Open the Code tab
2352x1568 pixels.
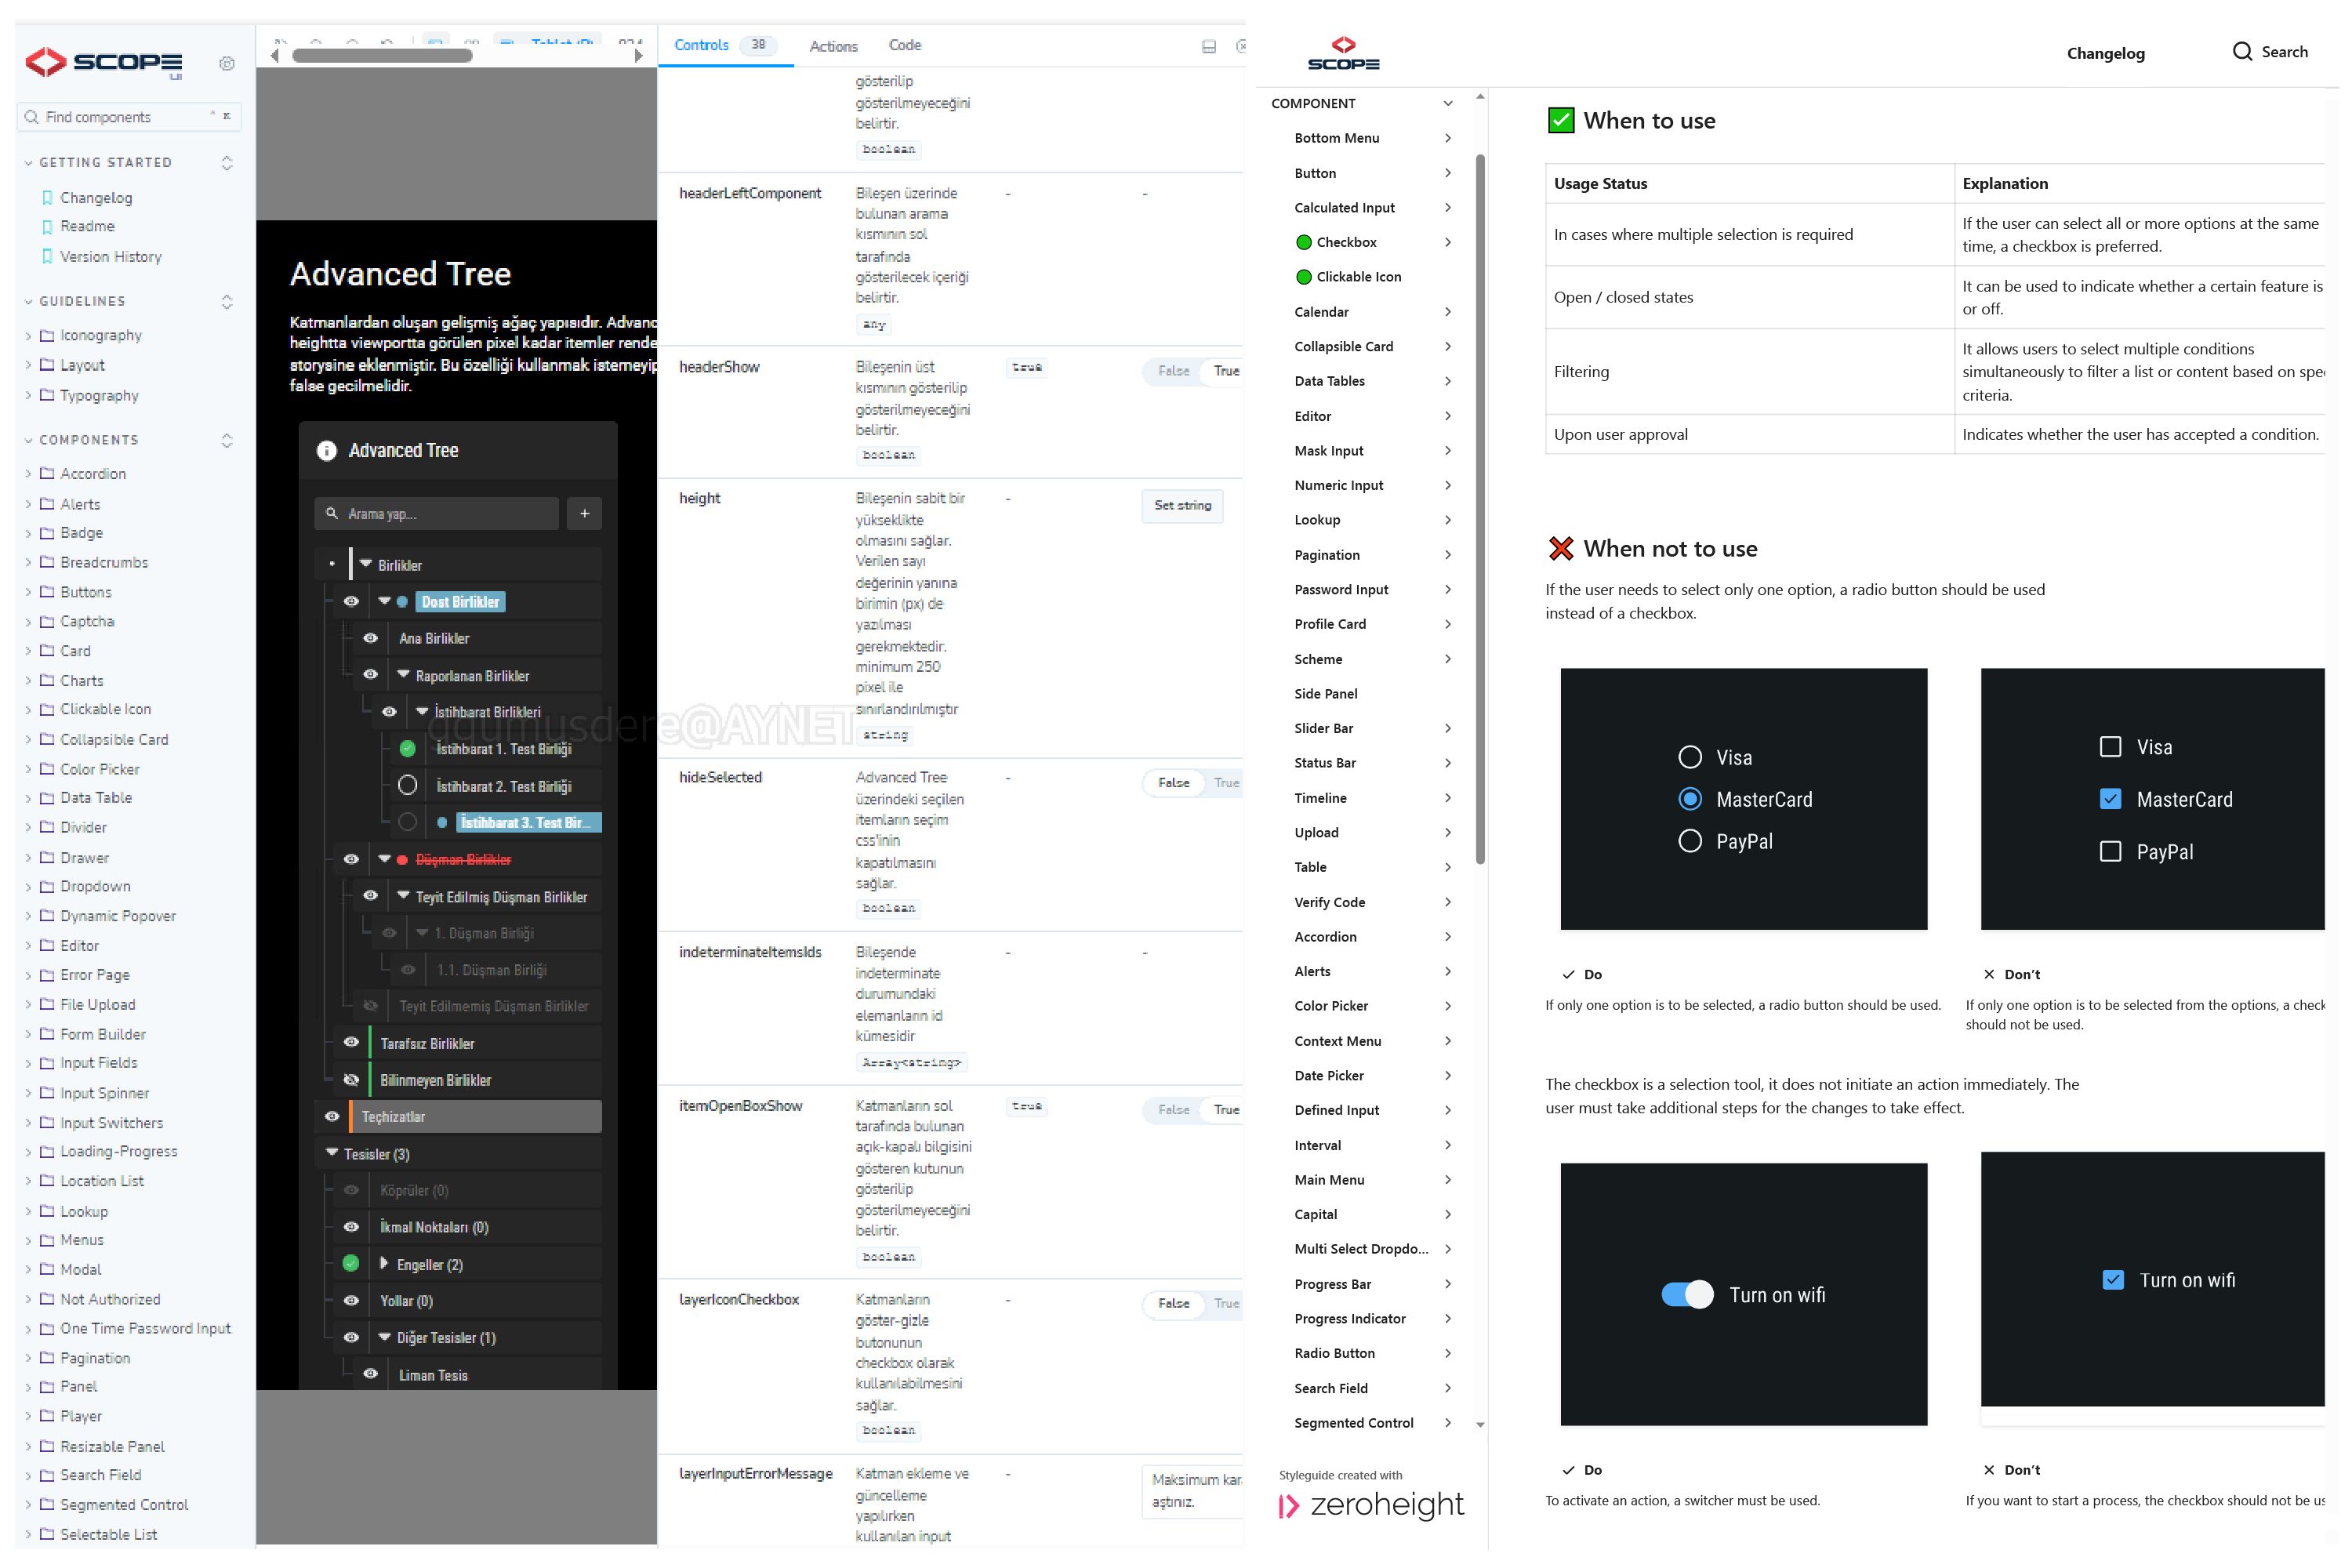[x=904, y=45]
